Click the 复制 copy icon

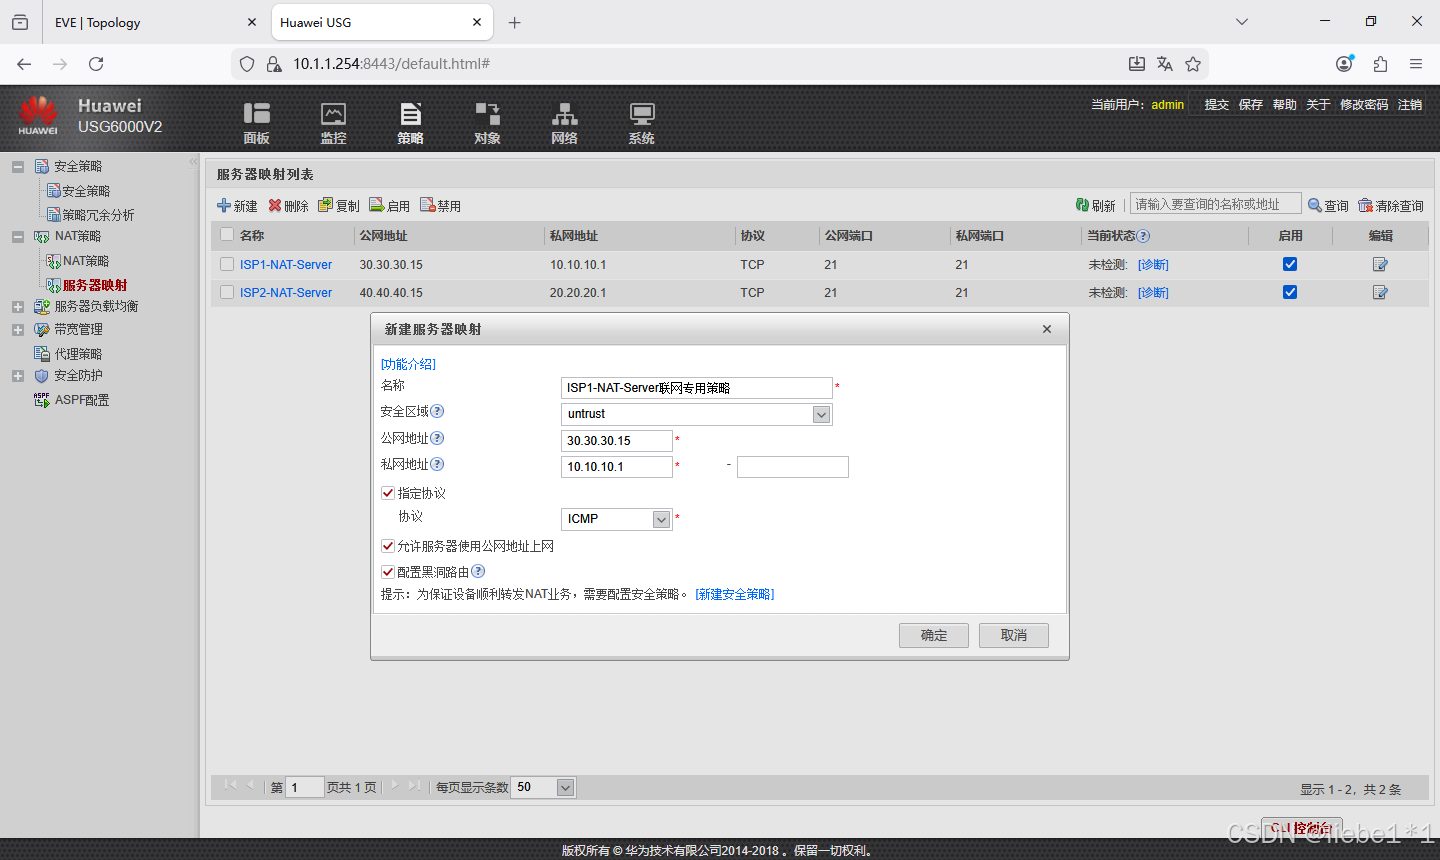pos(338,205)
